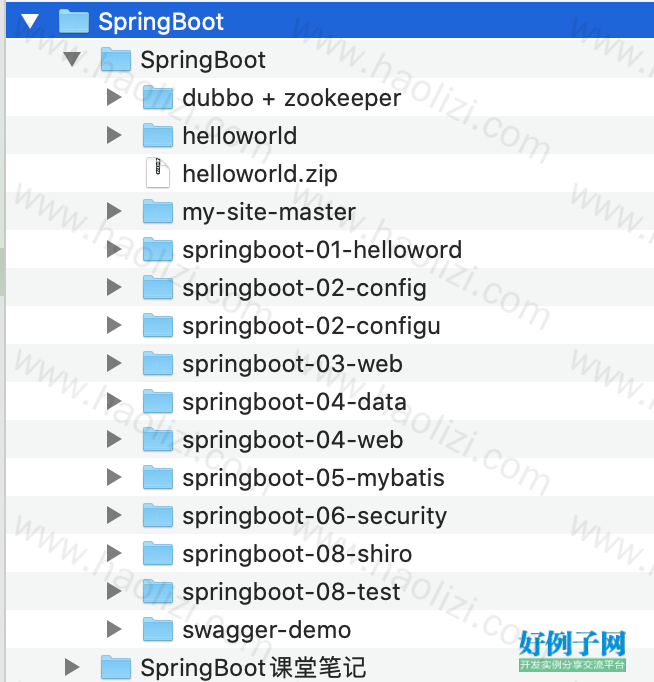Image resolution: width=654 pixels, height=682 pixels.
Task: Select the 'springboot-04-web' name
Action: (293, 440)
